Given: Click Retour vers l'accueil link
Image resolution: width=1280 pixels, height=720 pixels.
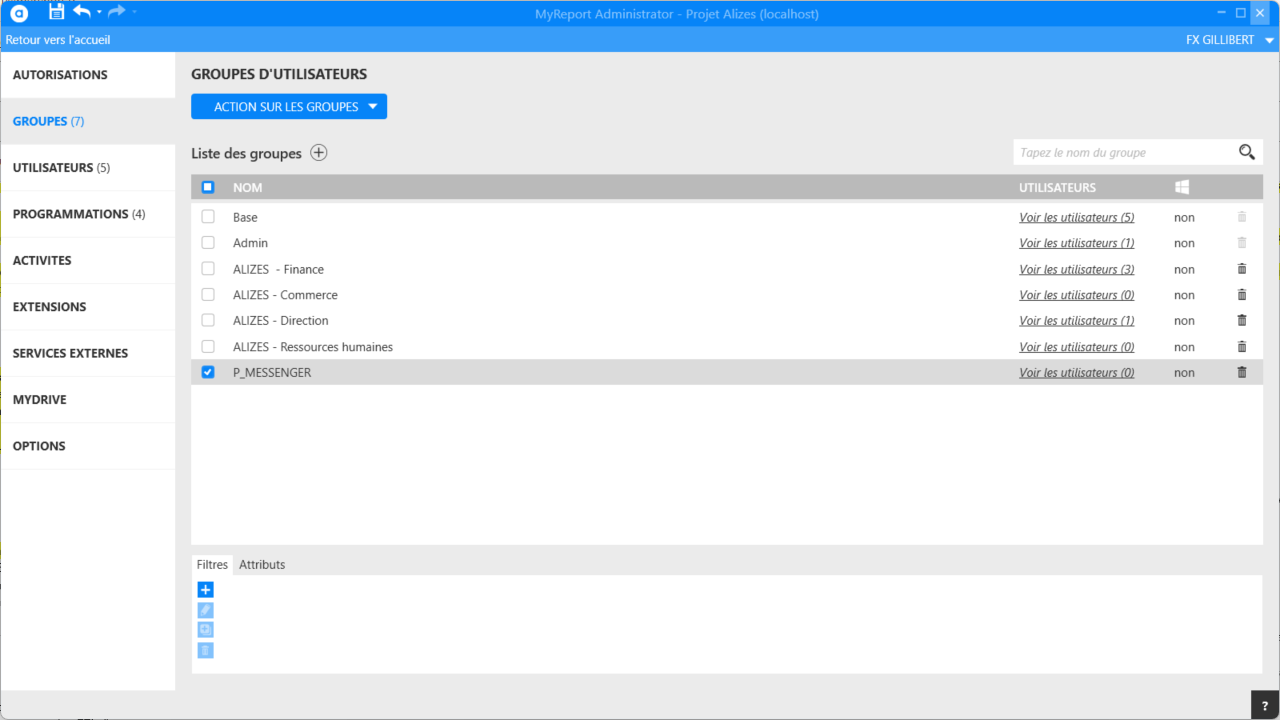Looking at the screenshot, I should coord(58,40).
